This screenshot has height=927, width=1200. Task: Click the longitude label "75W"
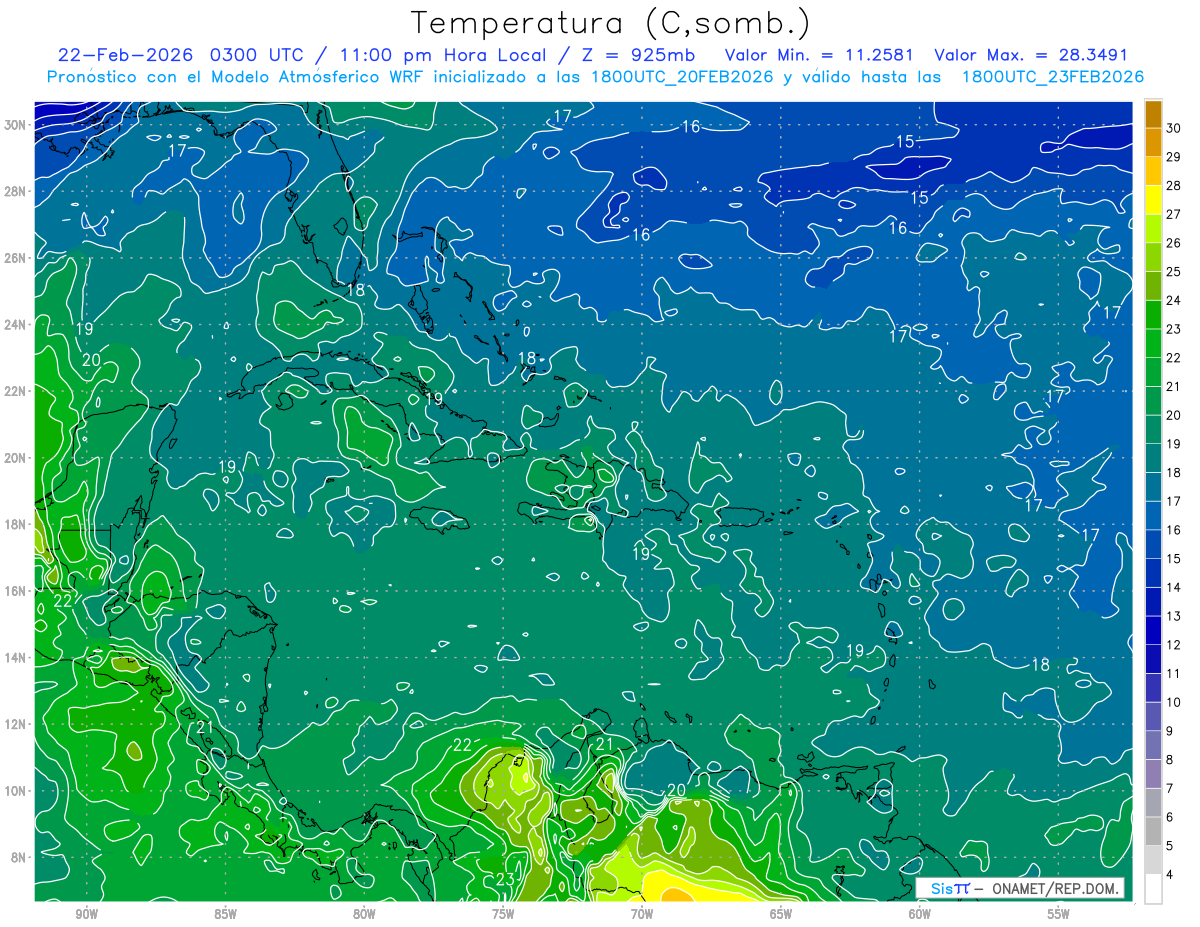tap(503, 914)
